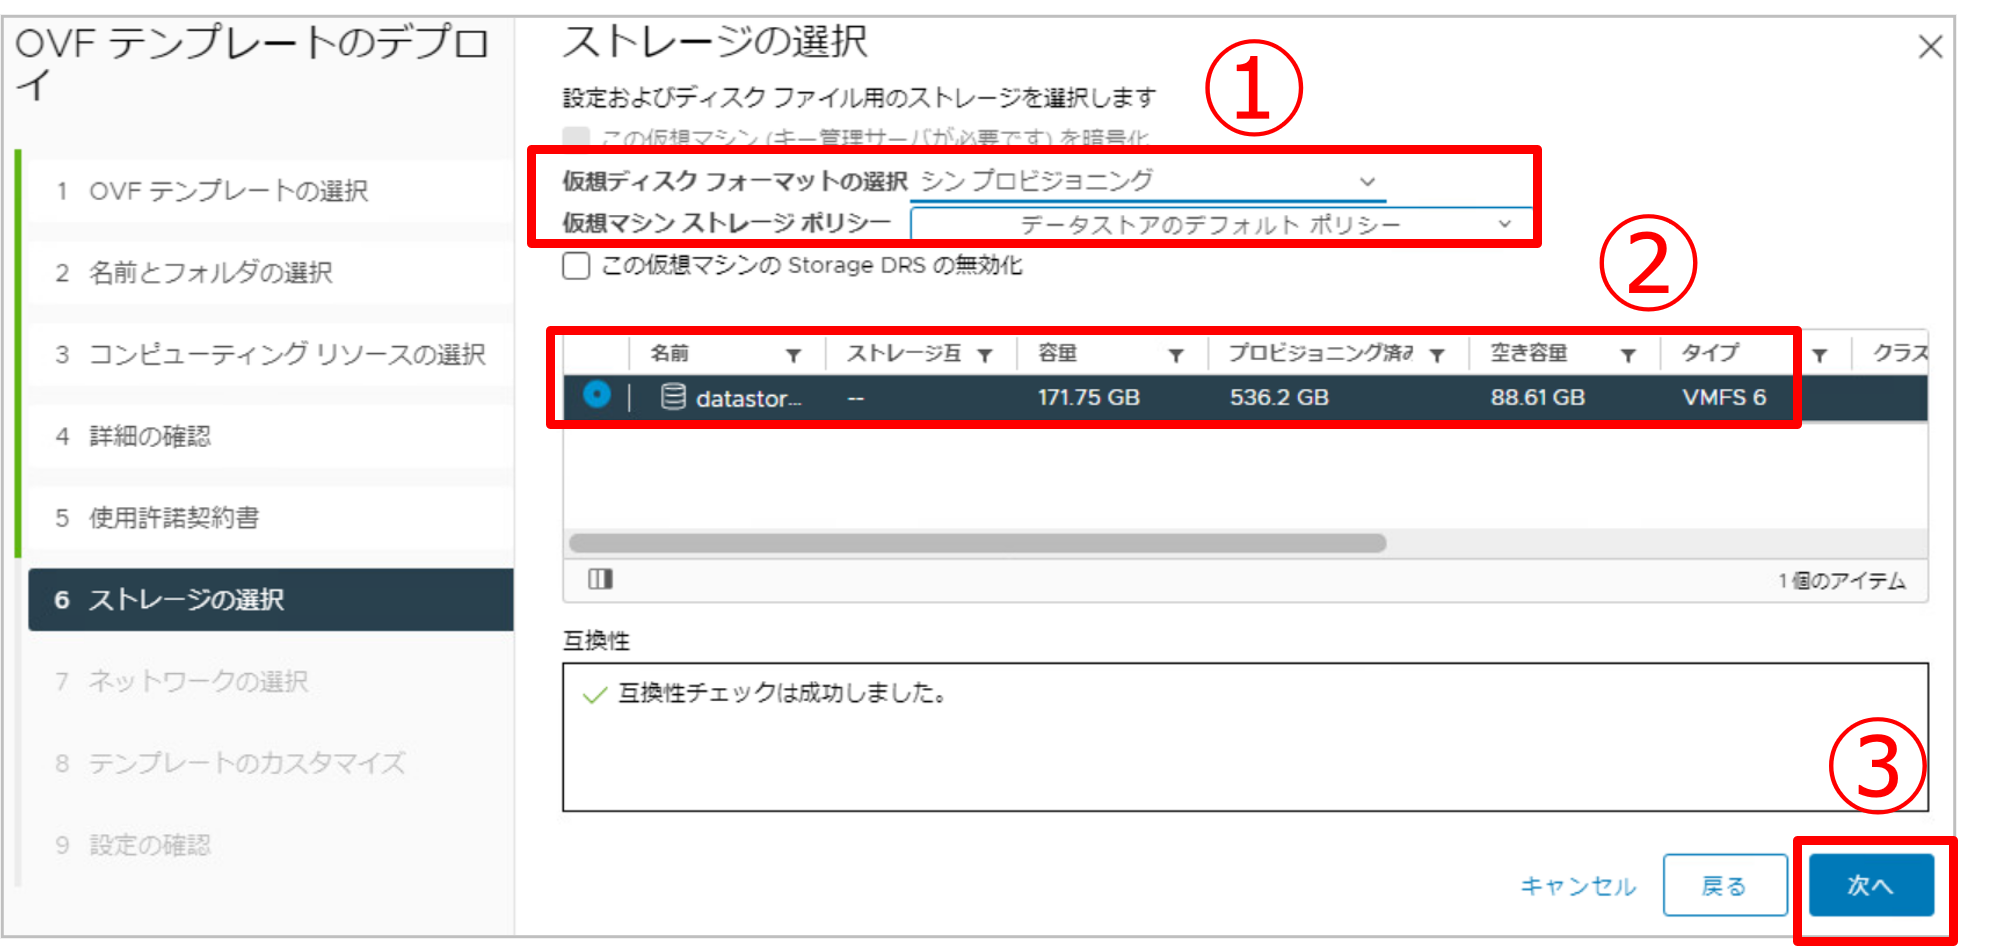The image size is (2000, 946).
Task: Click the 名前 column header
Action: click(669, 353)
